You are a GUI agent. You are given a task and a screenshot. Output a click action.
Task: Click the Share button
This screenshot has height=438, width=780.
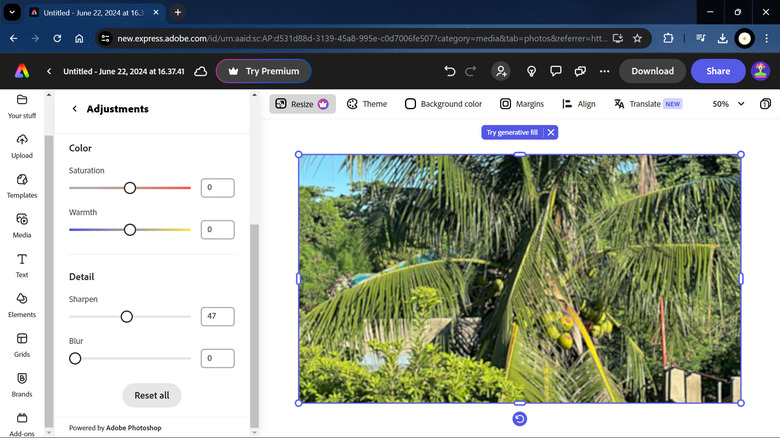coord(718,71)
